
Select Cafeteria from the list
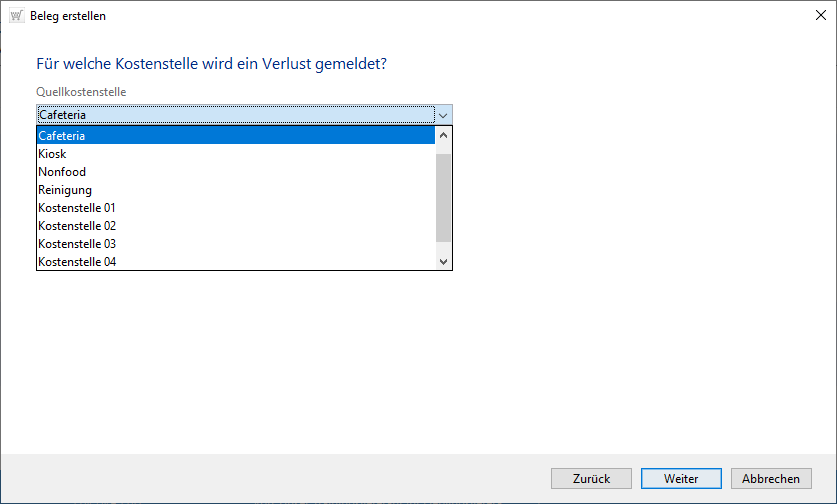click(235, 136)
